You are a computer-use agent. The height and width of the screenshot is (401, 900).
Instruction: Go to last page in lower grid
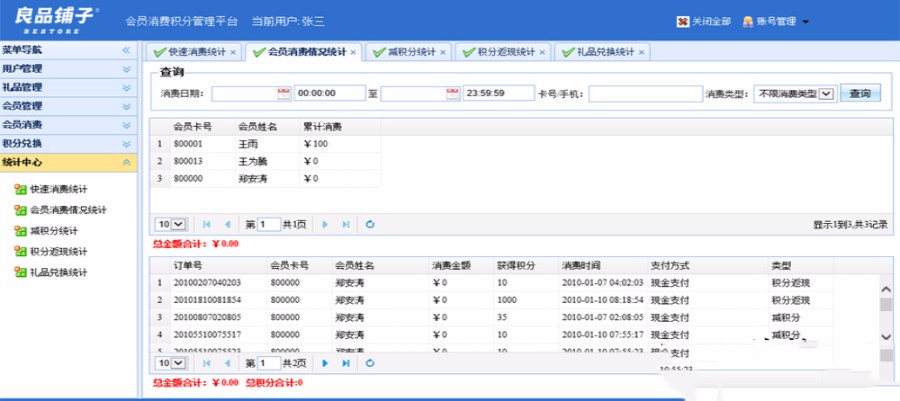click(346, 363)
